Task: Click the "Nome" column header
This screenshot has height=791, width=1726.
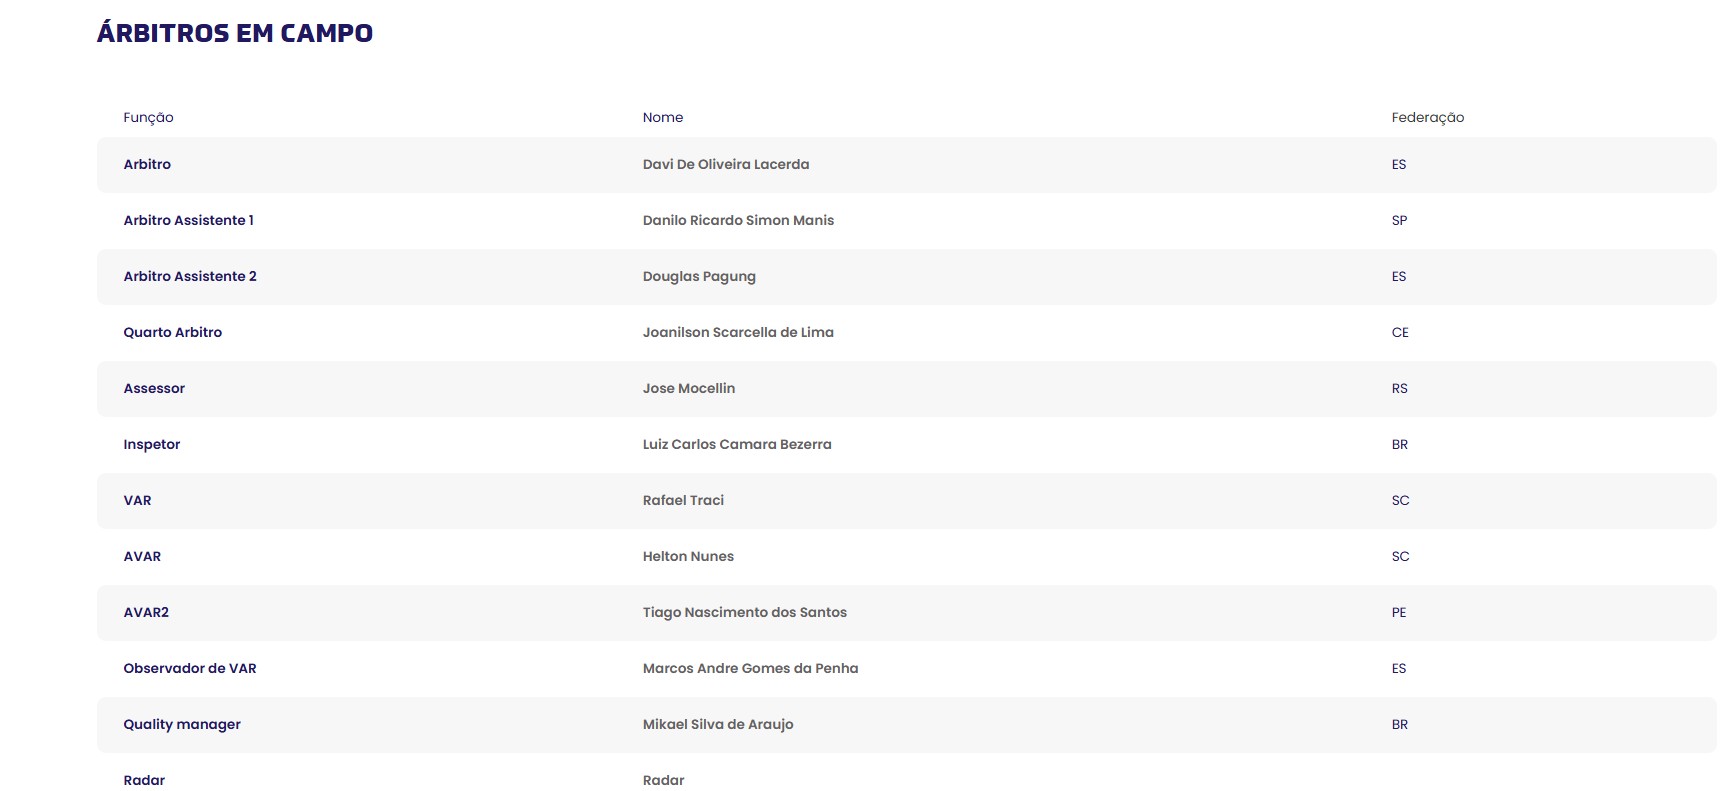Action: (663, 118)
